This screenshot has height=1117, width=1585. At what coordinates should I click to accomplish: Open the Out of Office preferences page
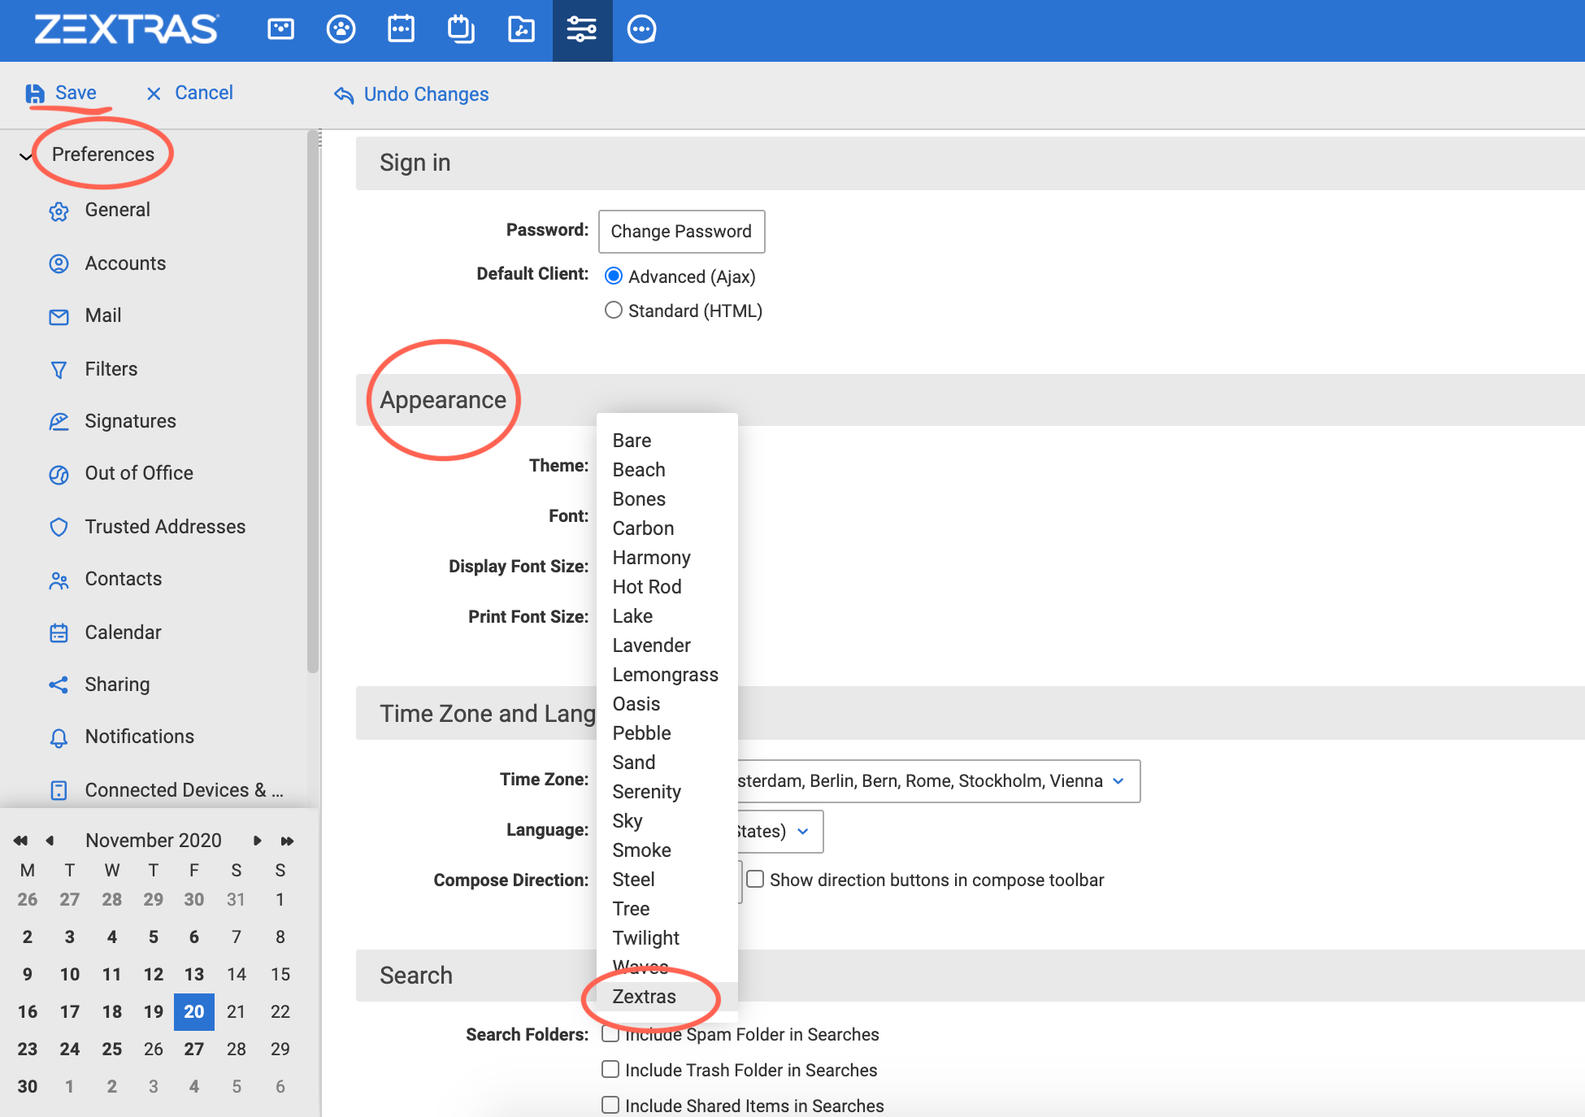(x=139, y=473)
